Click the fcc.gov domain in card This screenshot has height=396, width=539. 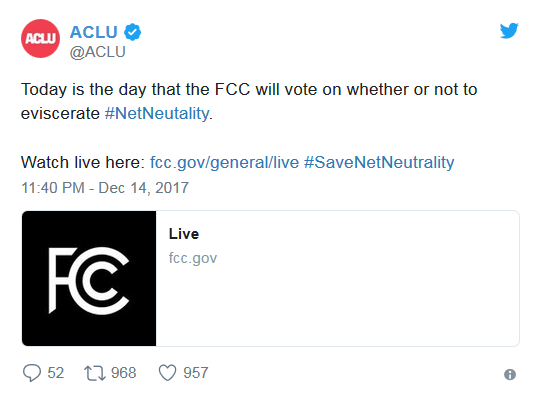coord(193,258)
